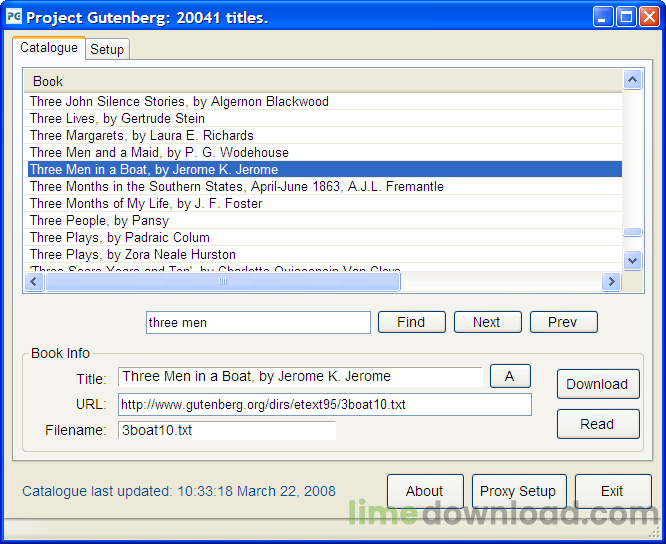Download the selected book
Screen dimensions: 666x544
coord(597,384)
